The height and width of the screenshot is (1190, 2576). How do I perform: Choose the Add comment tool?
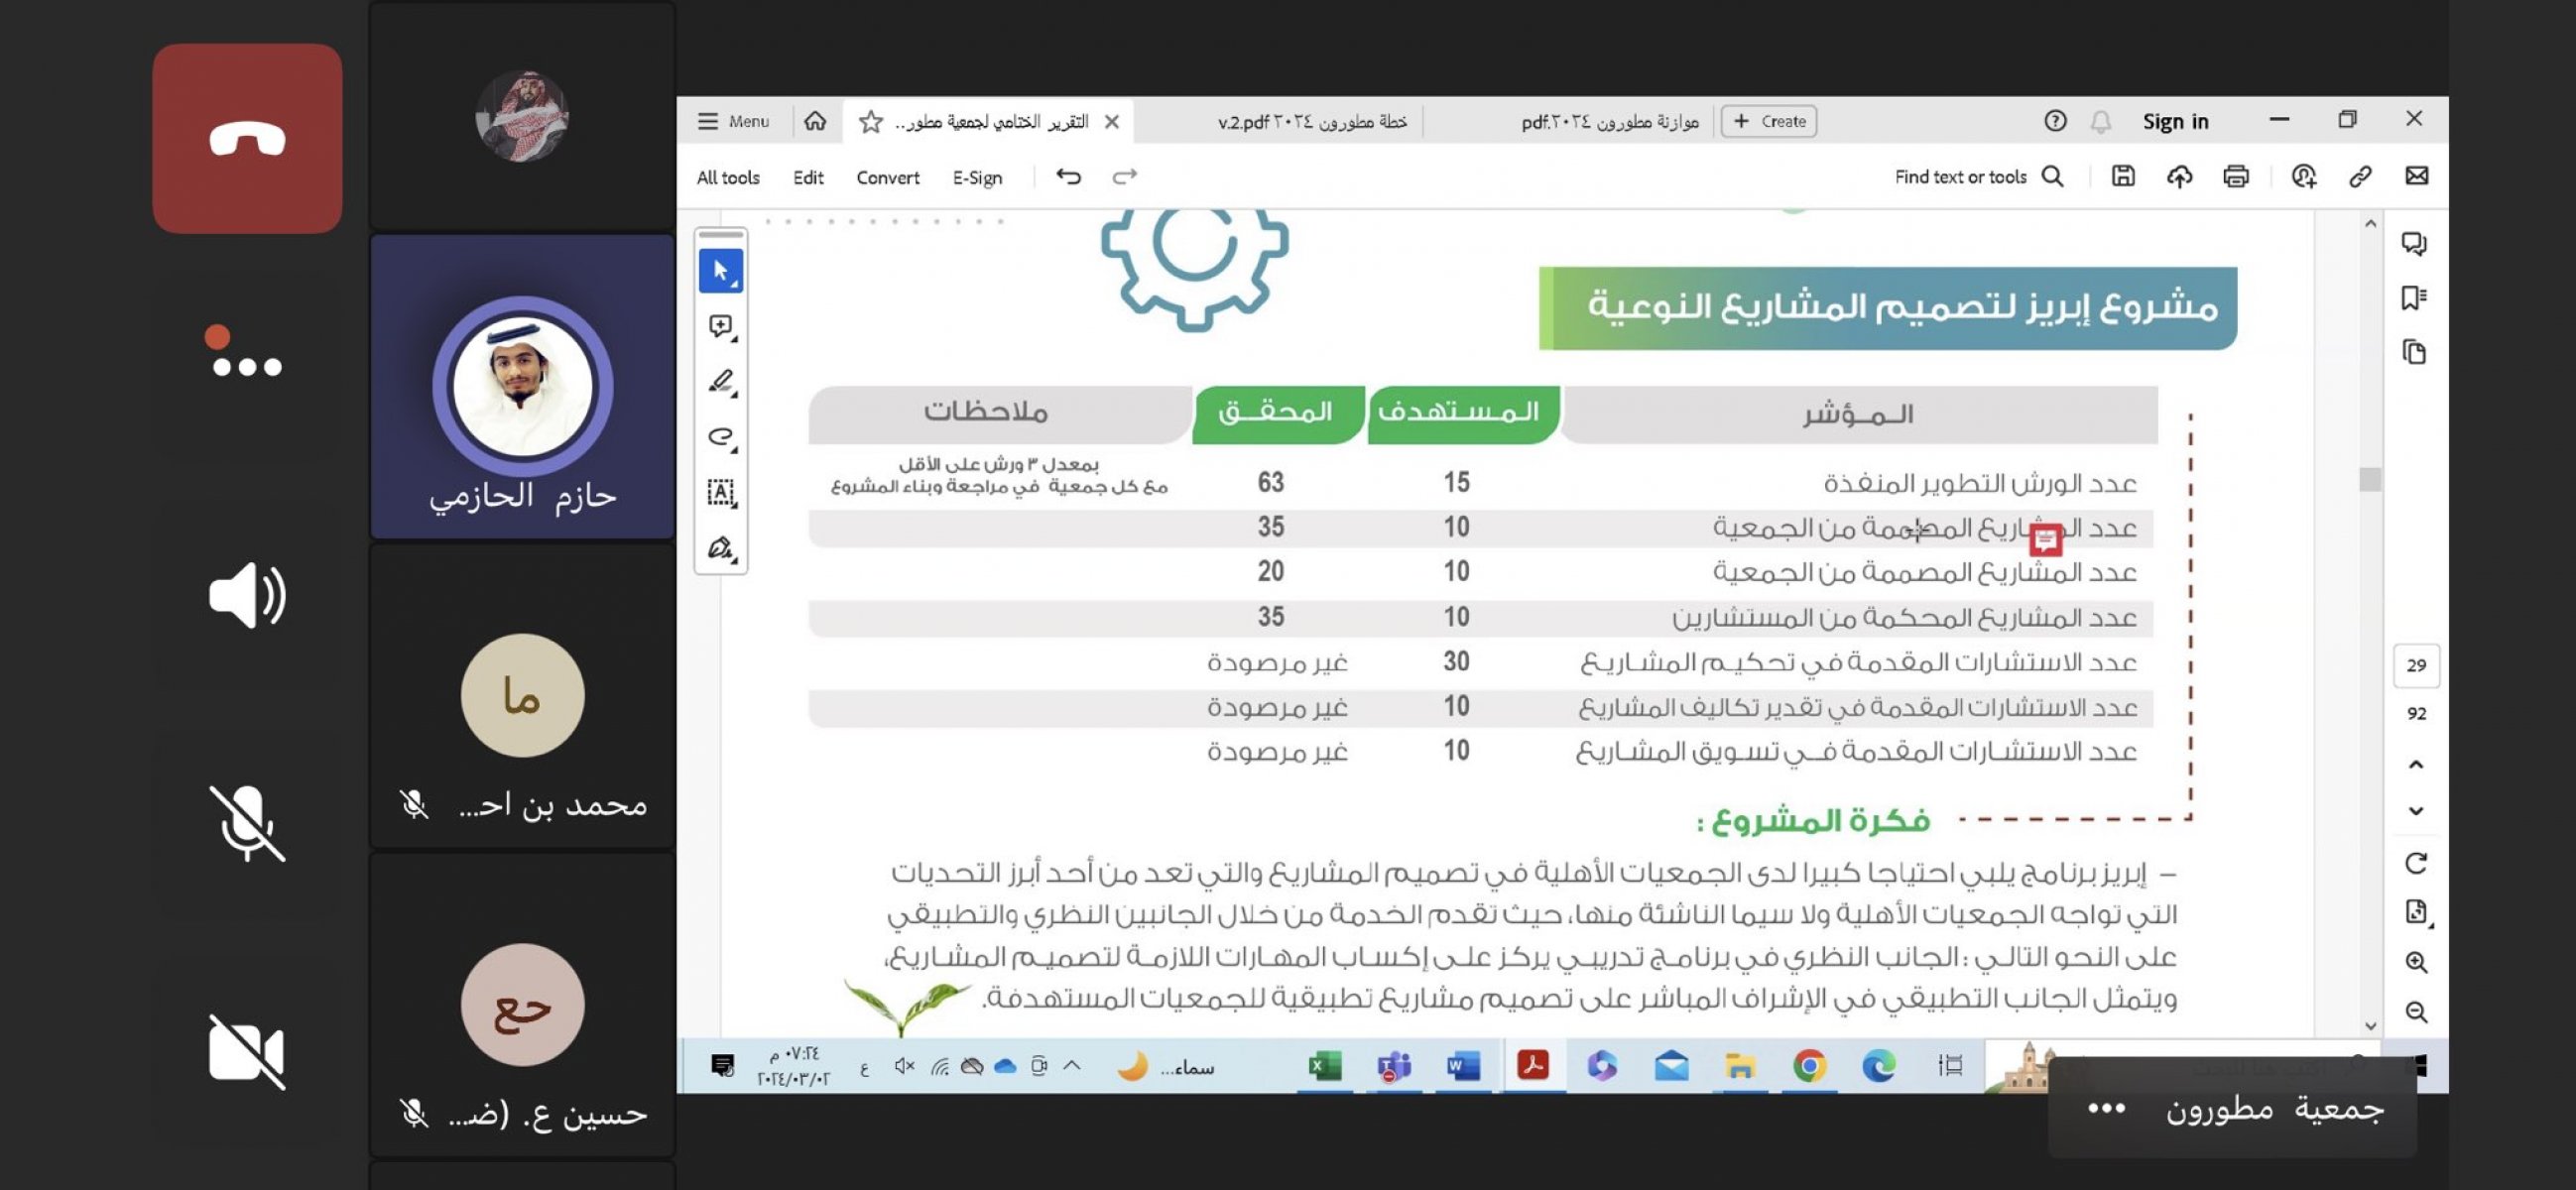[720, 326]
